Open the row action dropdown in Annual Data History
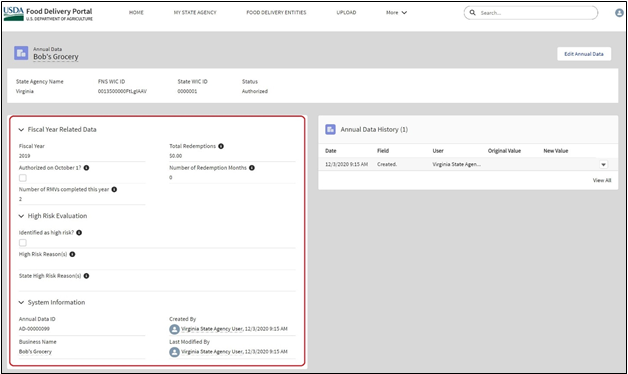This screenshot has width=628, height=374. click(x=603, y=165)
